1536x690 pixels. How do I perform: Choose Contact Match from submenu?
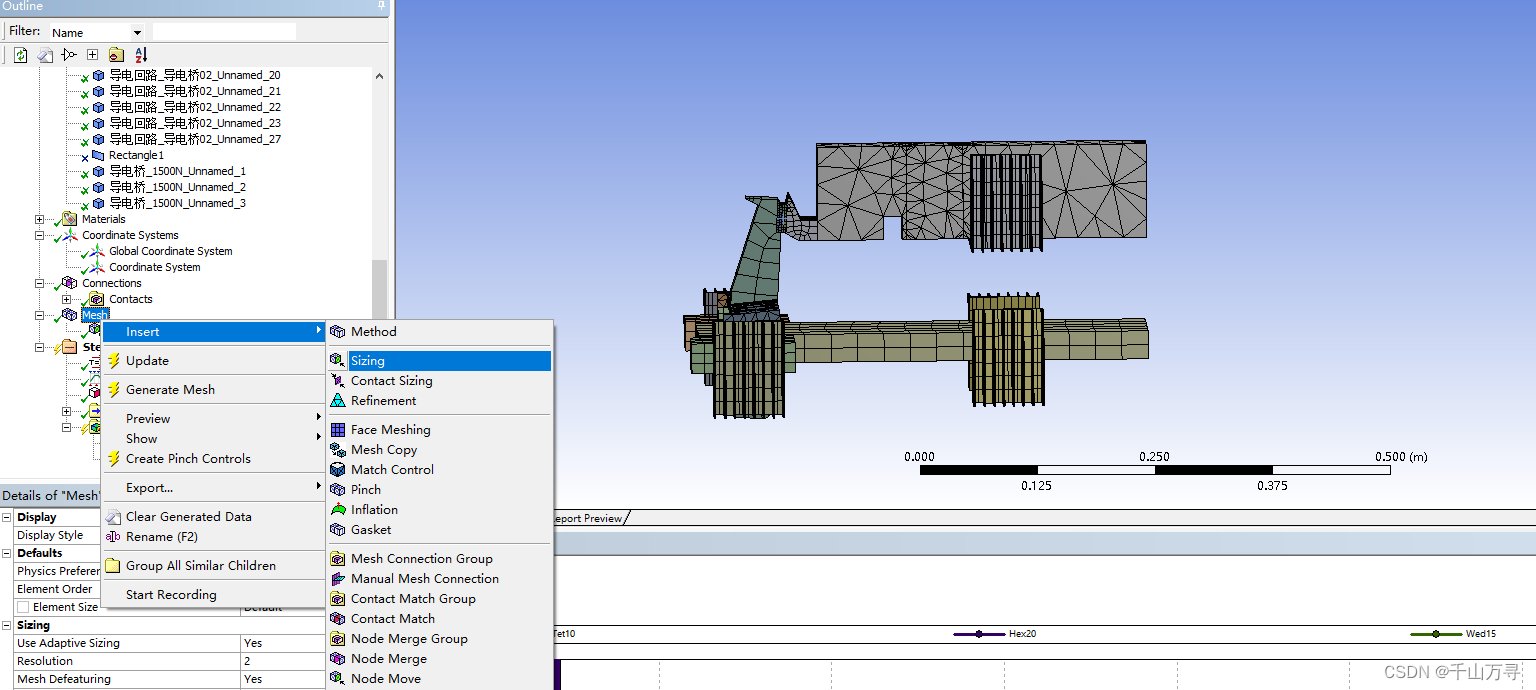click(439, 619)
